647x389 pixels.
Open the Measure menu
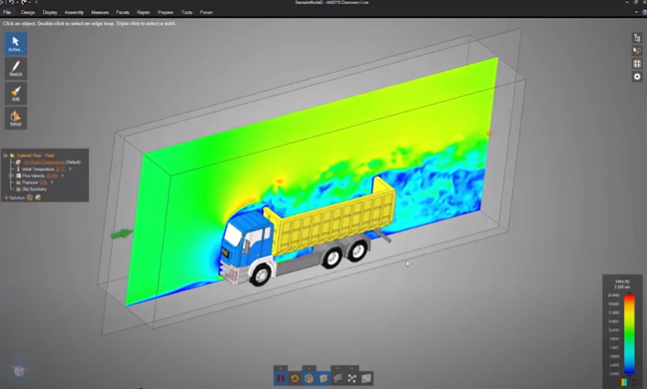(100, 12)
